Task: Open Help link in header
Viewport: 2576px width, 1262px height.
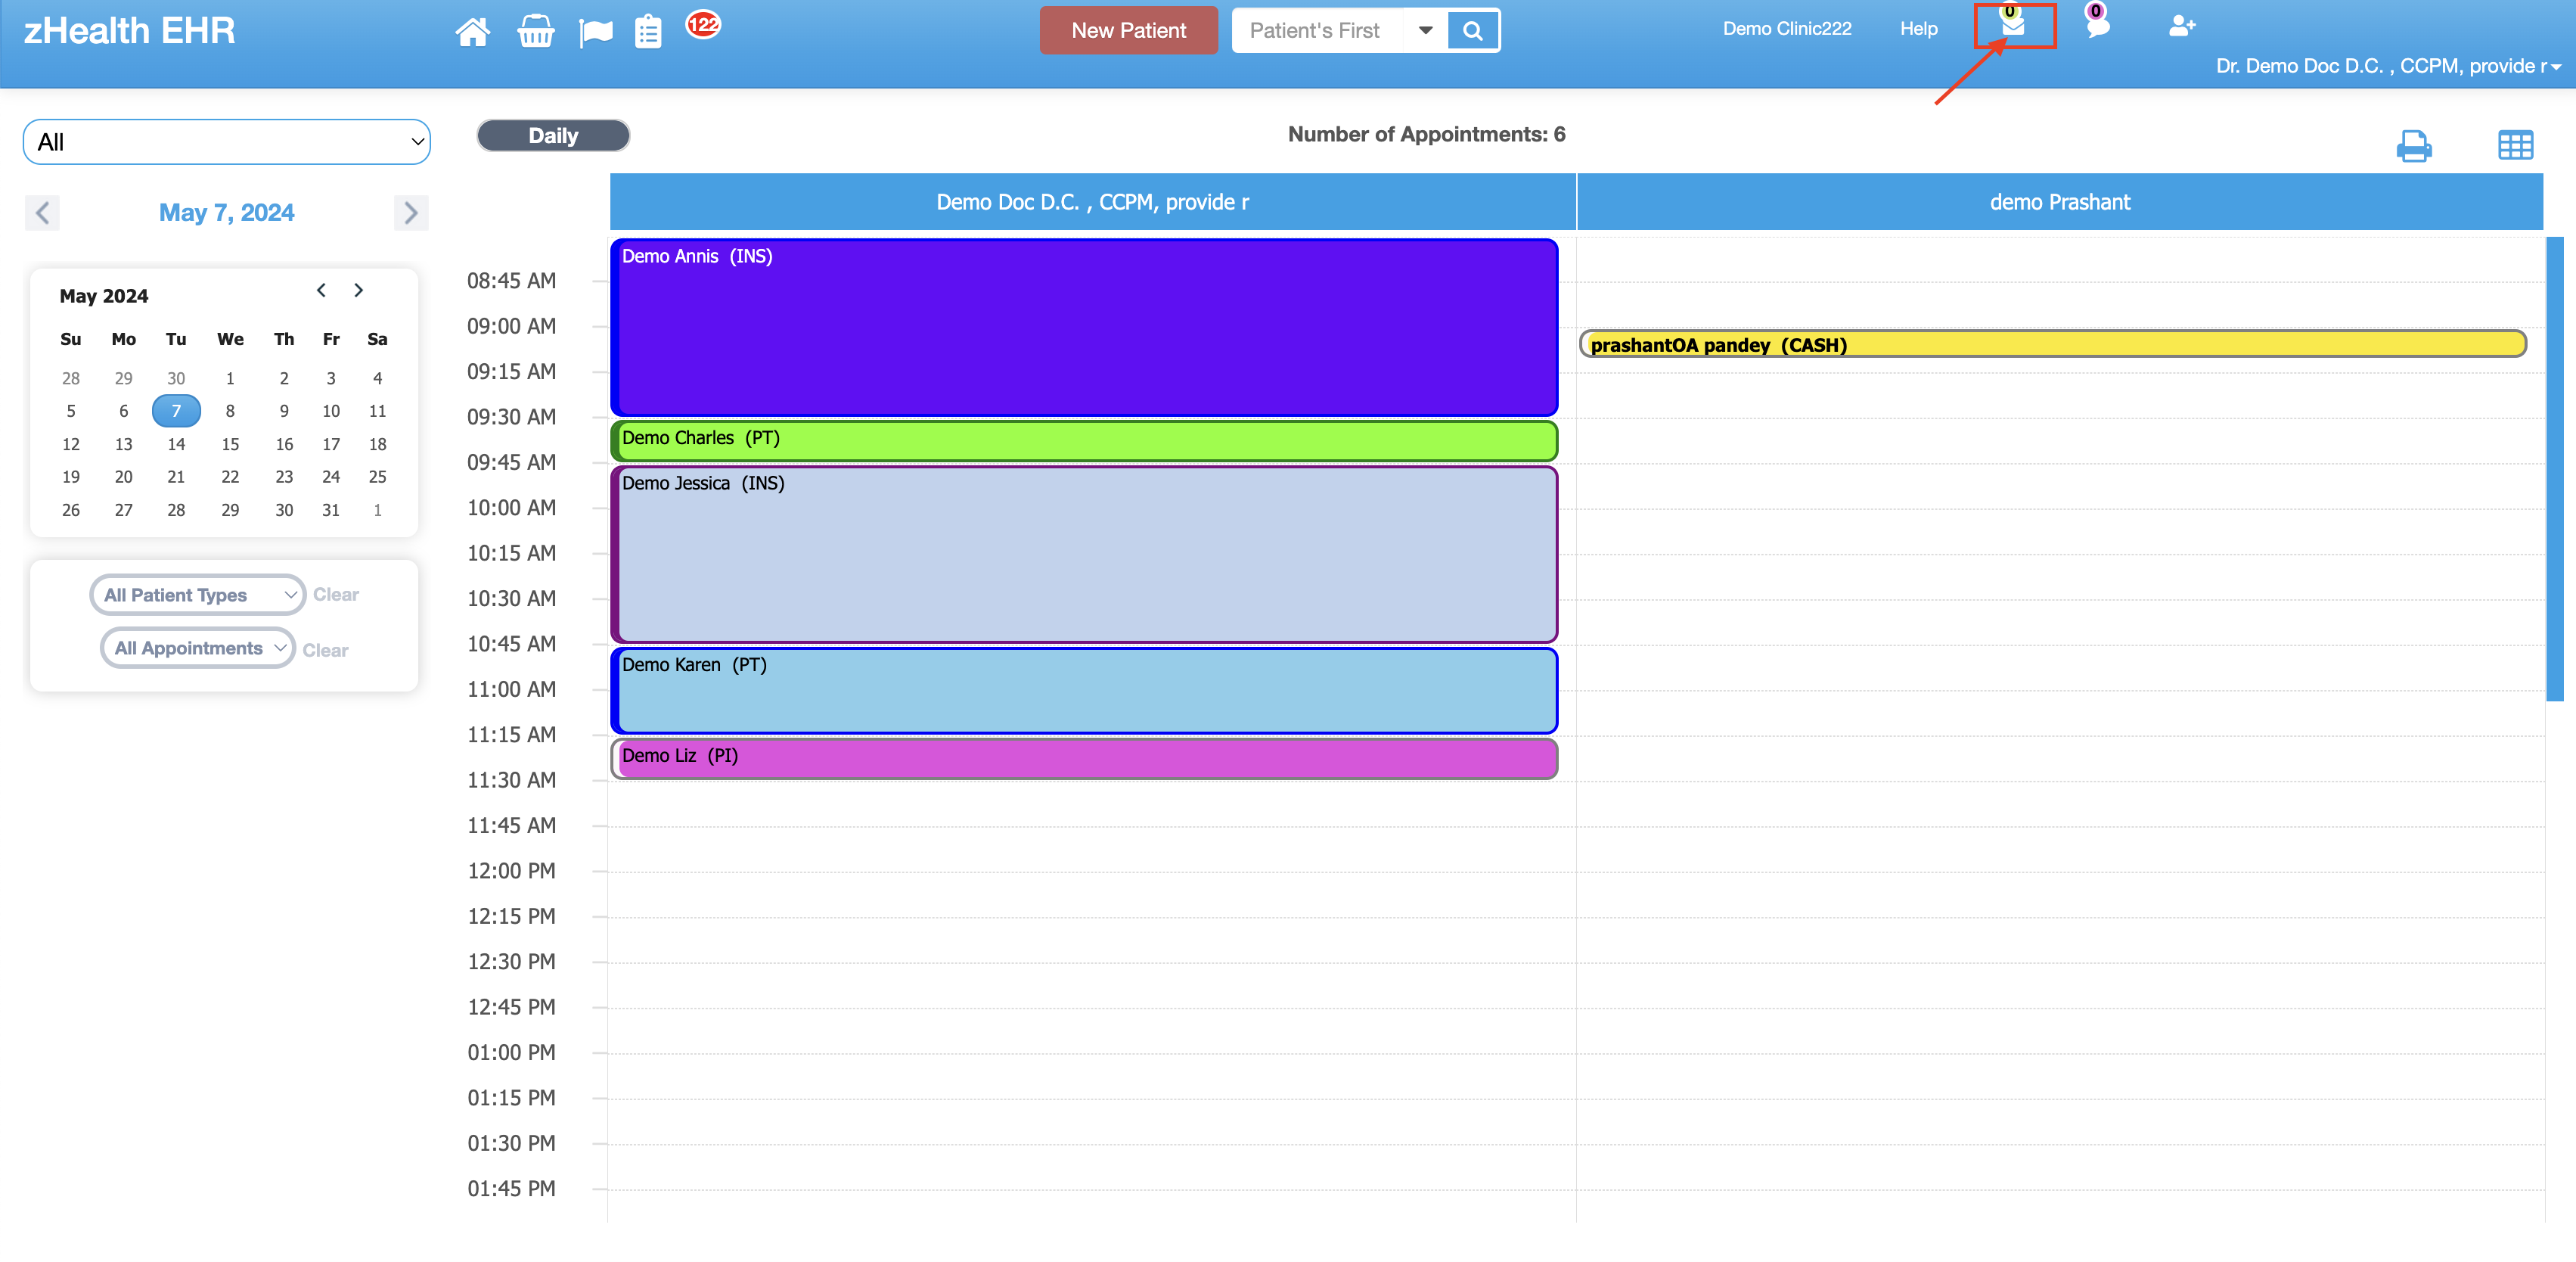Action: click(1918, 29)
